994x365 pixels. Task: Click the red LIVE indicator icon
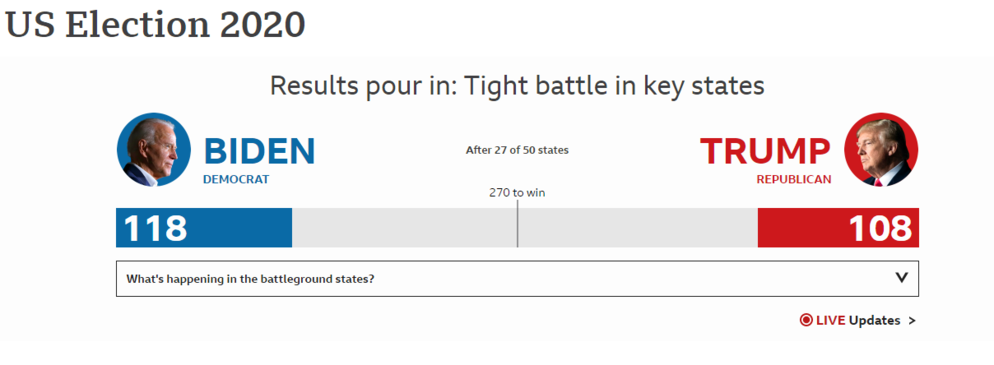(x=806, y=320)
